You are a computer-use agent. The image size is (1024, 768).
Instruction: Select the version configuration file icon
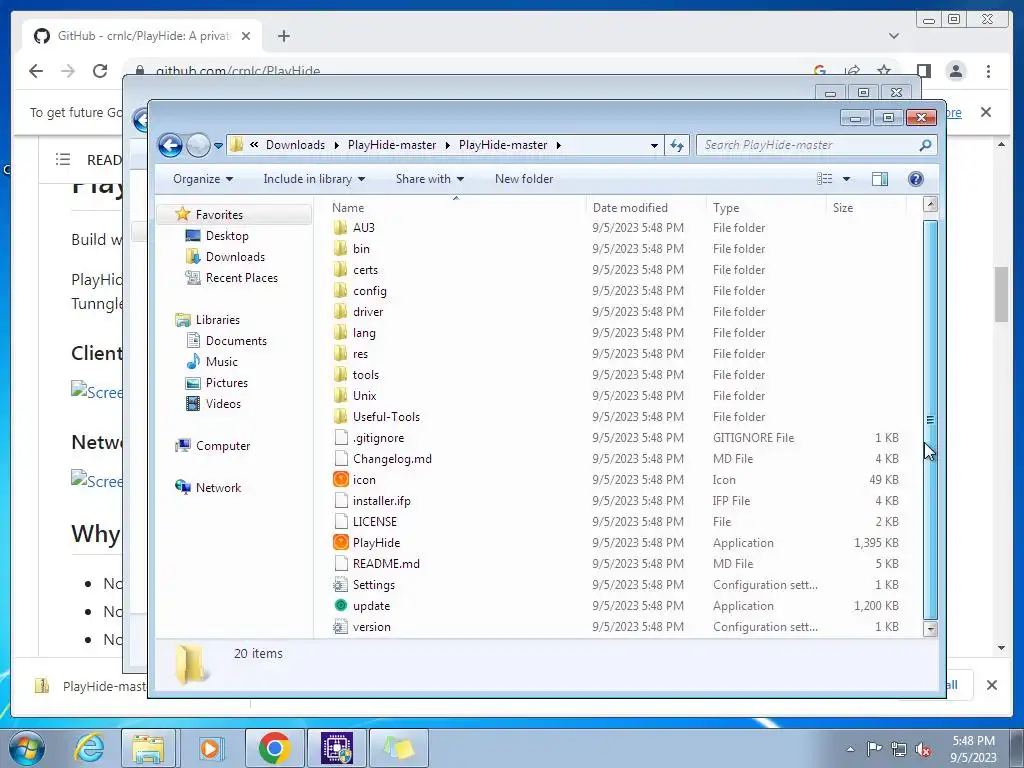tap(340, 626)
